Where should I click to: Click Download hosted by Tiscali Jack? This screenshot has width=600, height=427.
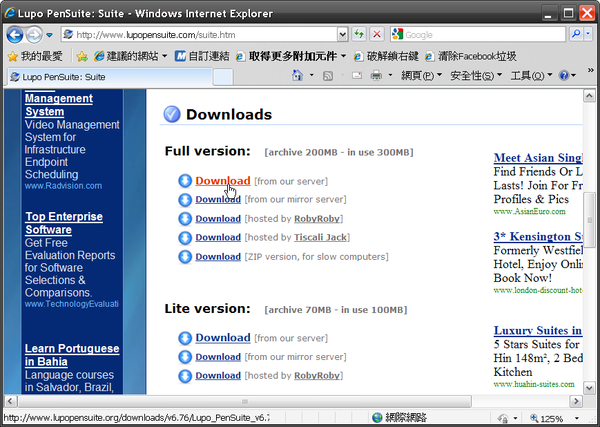(218, 237)
